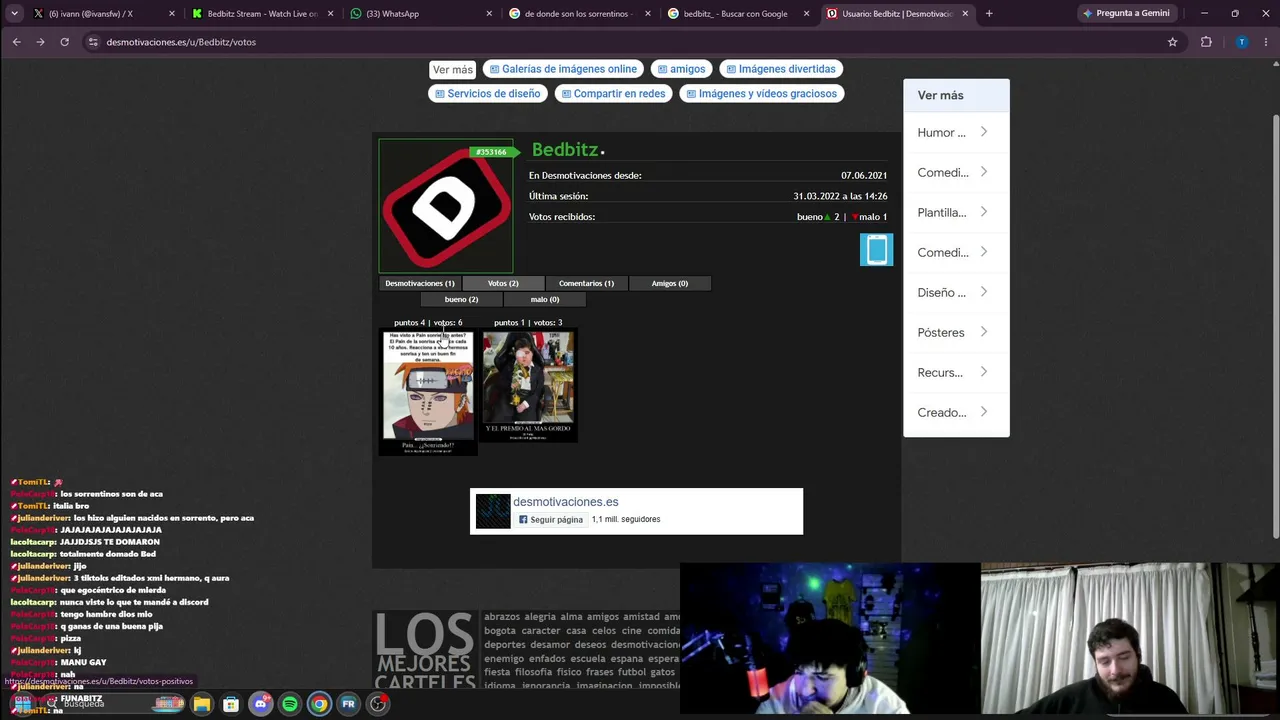Screen dimensions: 1280x720
Task: Go back to the previous page
Action: 16,42
